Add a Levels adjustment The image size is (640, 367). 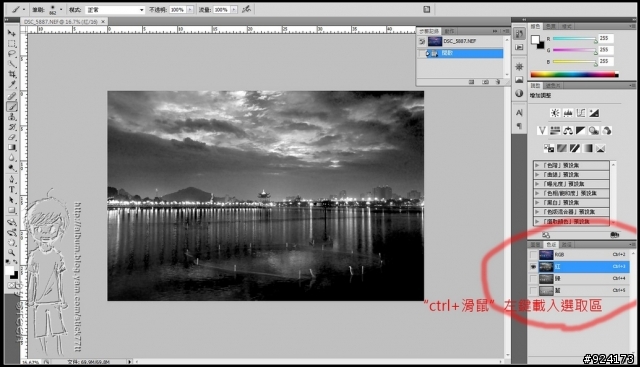(568, 113)
